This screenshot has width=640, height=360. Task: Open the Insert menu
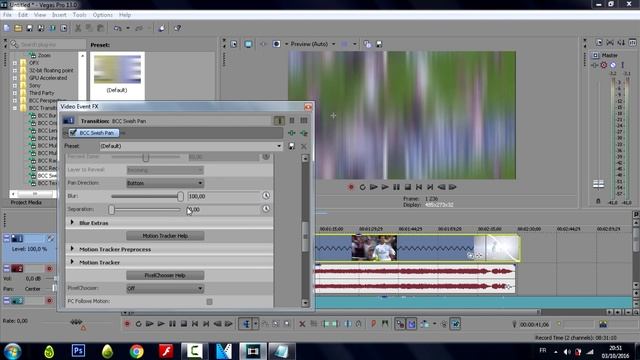pos(59,15)
